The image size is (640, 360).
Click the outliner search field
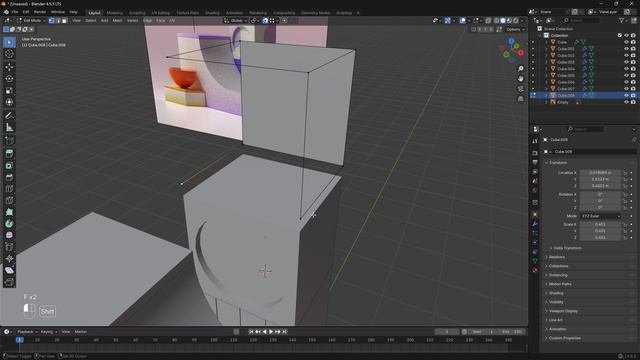click(x=581, y=20)
